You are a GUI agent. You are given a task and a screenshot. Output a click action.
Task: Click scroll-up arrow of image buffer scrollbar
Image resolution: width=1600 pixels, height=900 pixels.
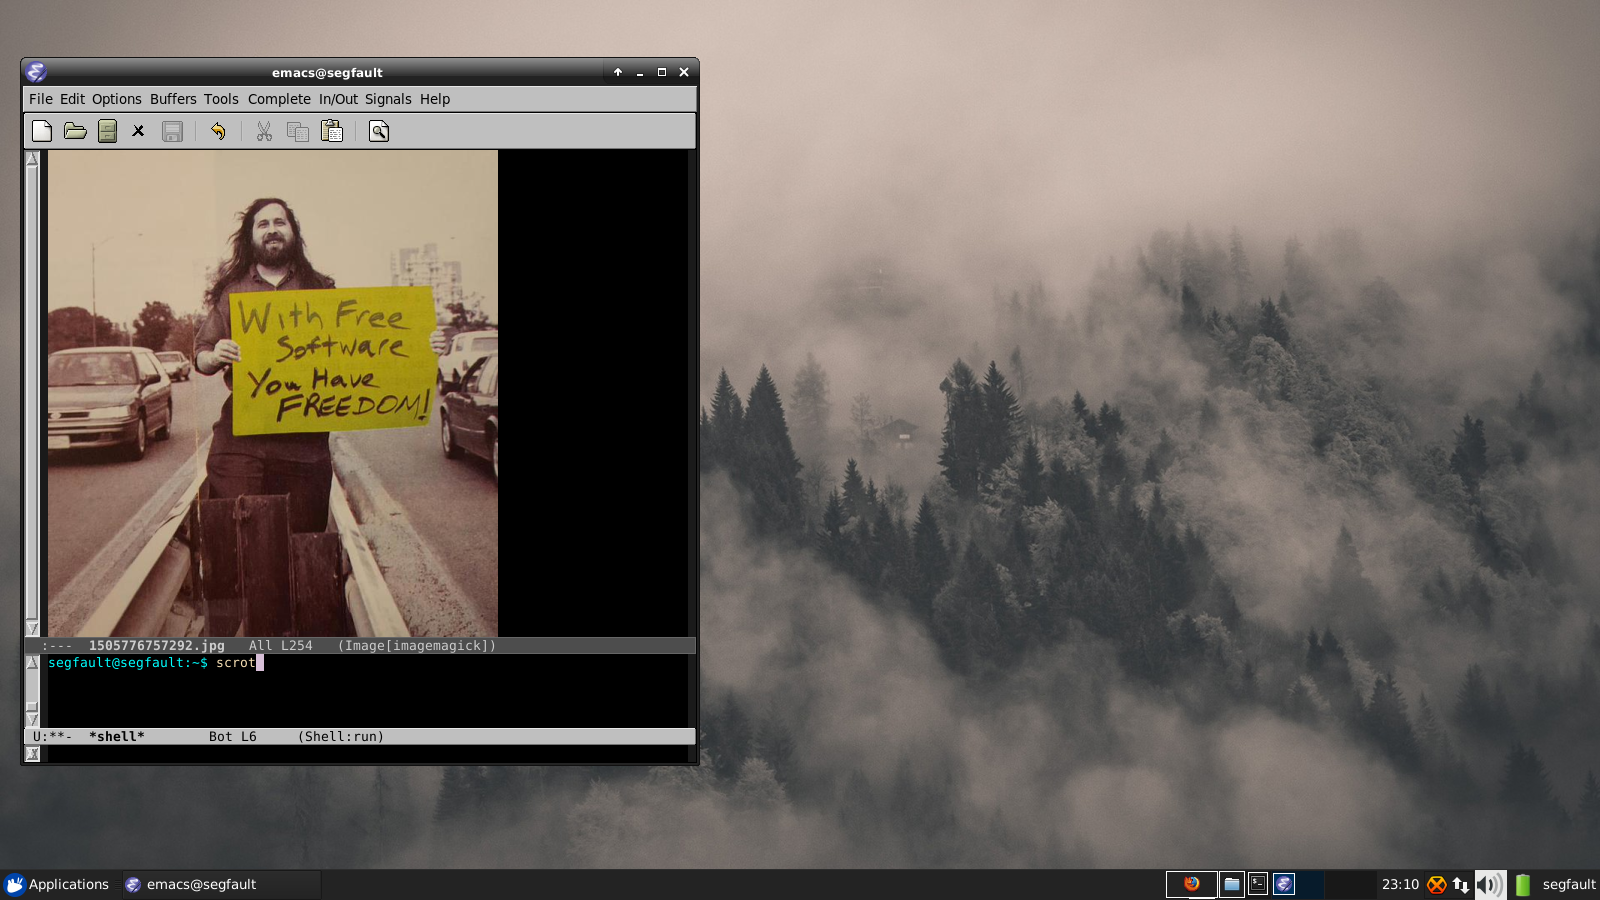(32, 159)
